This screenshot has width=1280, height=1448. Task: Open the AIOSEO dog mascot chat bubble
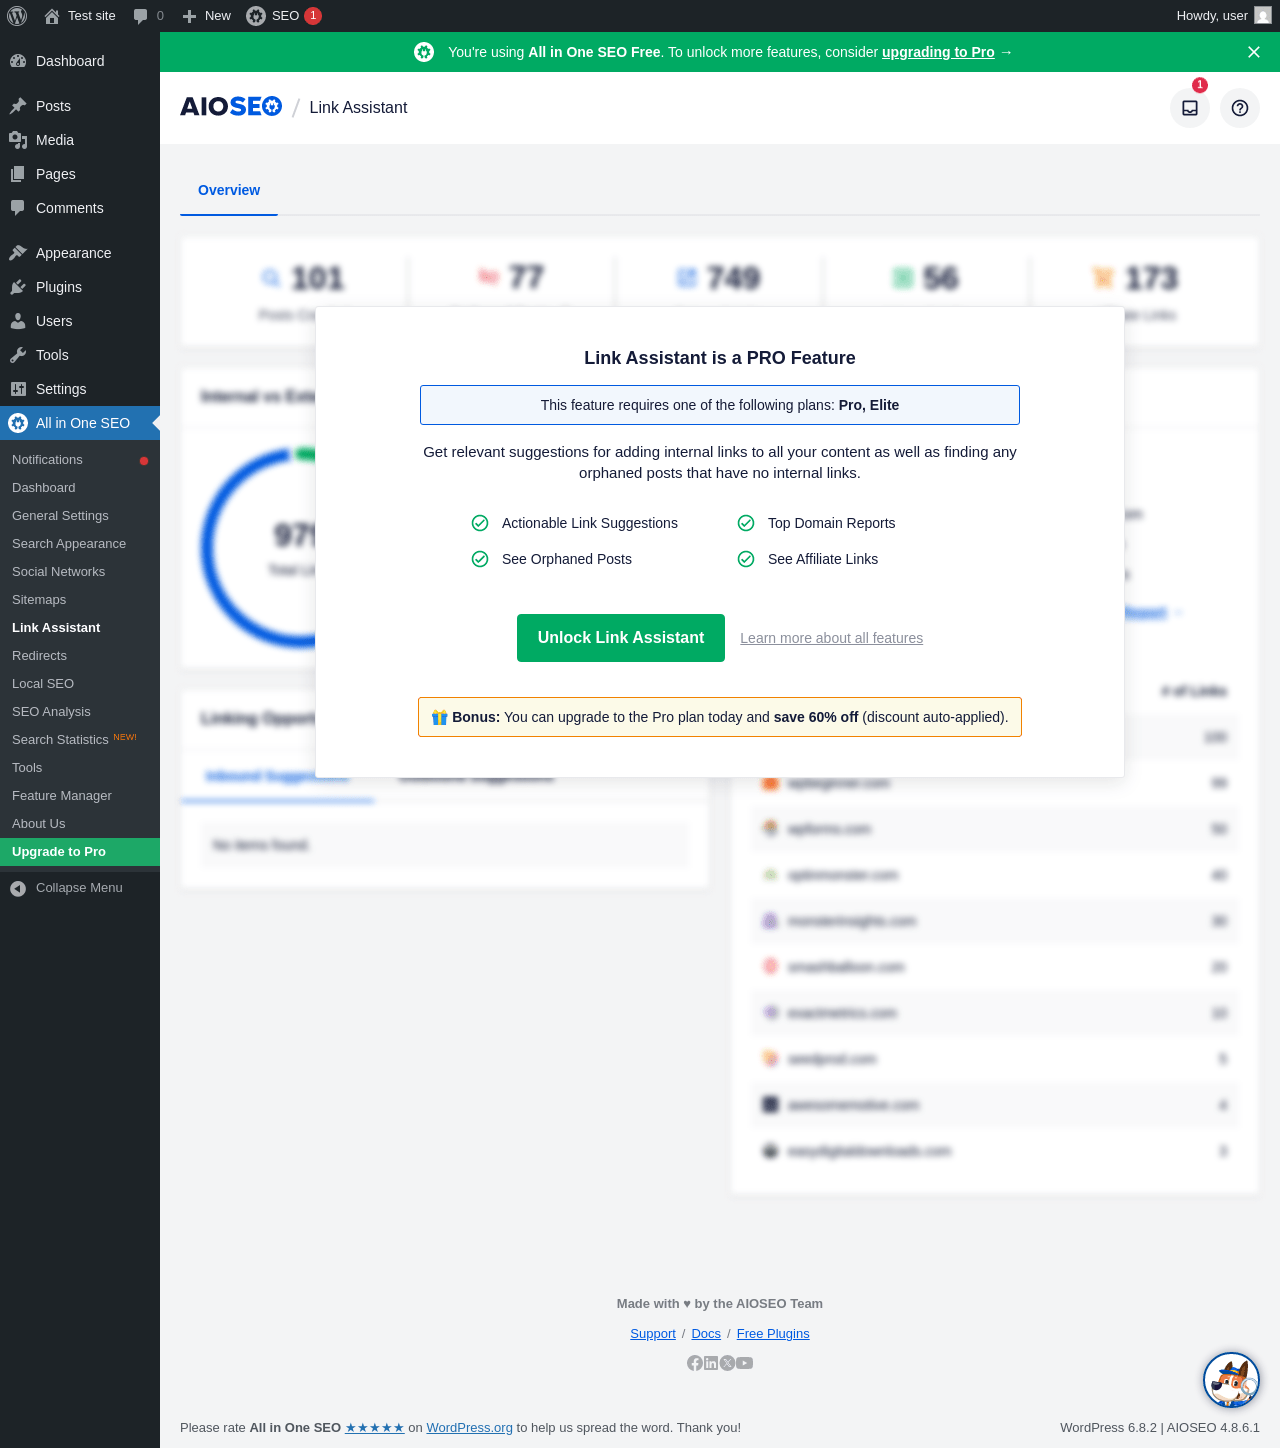tap(1231, 1380)
